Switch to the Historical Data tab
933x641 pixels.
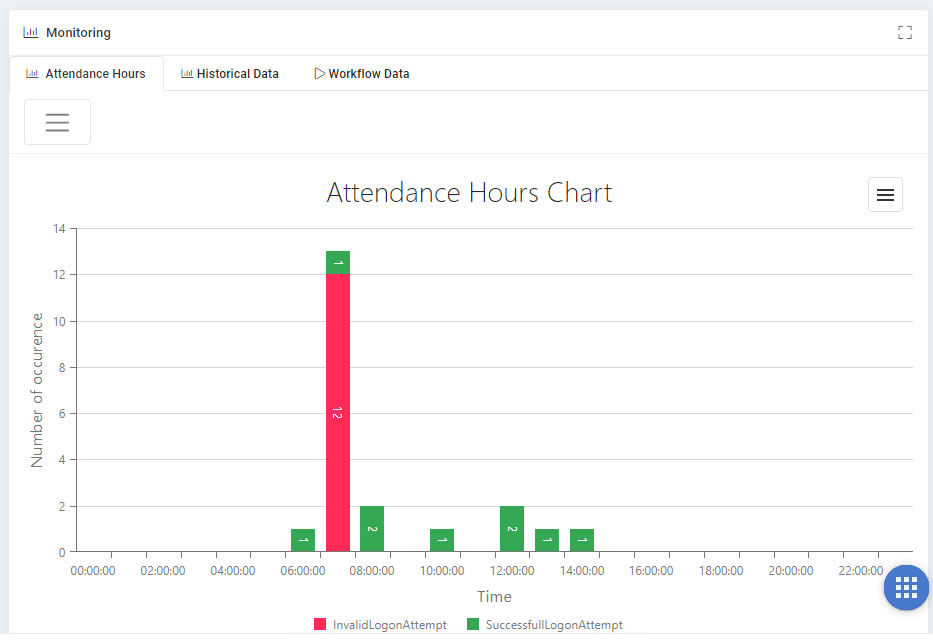click(x=230, y=74)
